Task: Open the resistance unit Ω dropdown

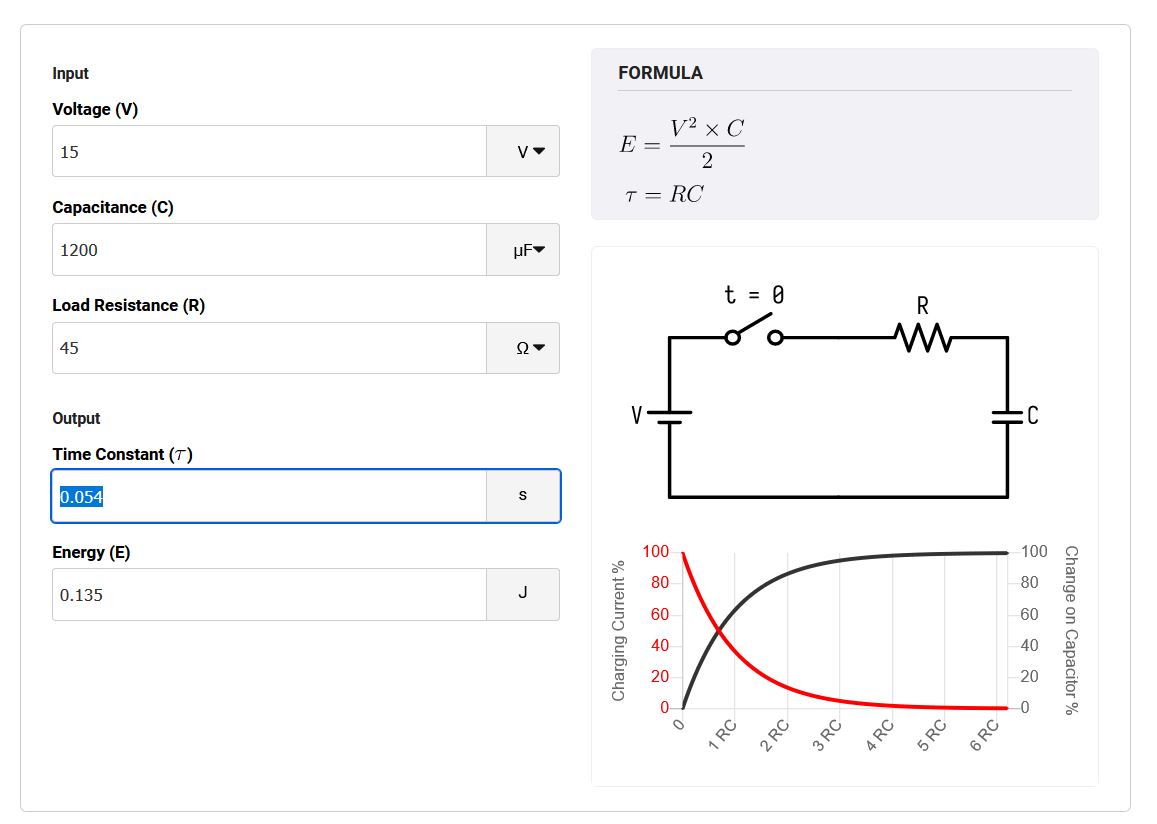Action: point(523,348)
